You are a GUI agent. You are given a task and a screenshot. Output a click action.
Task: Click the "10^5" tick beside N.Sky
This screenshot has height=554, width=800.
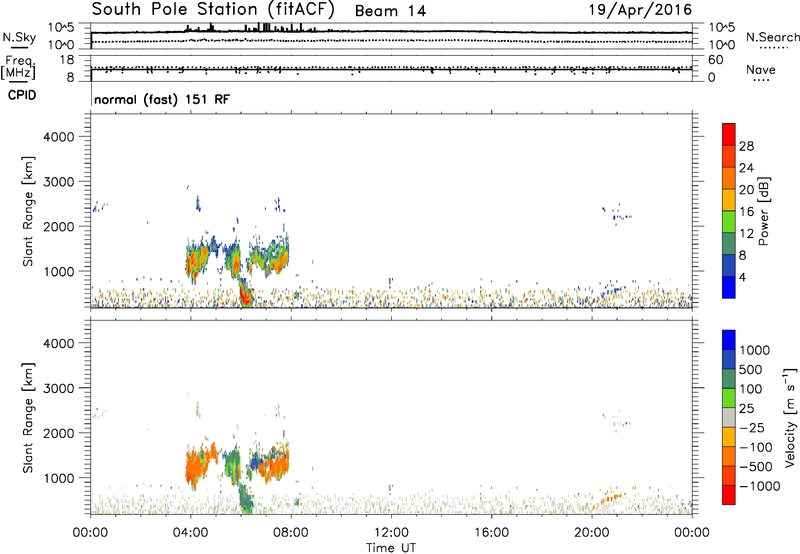[x=61, y=27]
